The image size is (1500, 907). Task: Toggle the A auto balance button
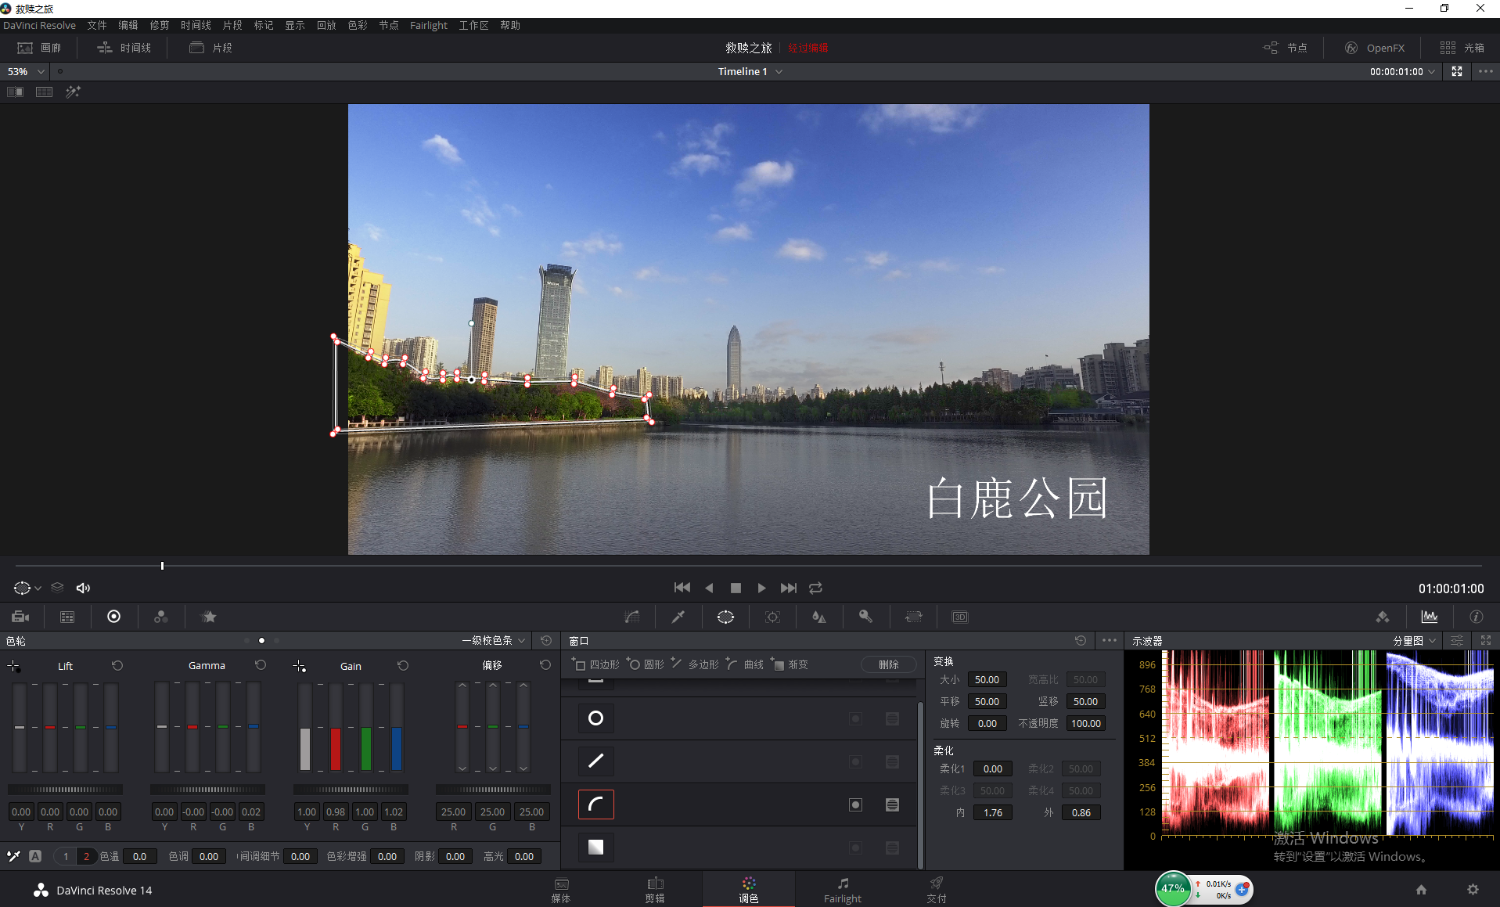(x=35, y=856)
